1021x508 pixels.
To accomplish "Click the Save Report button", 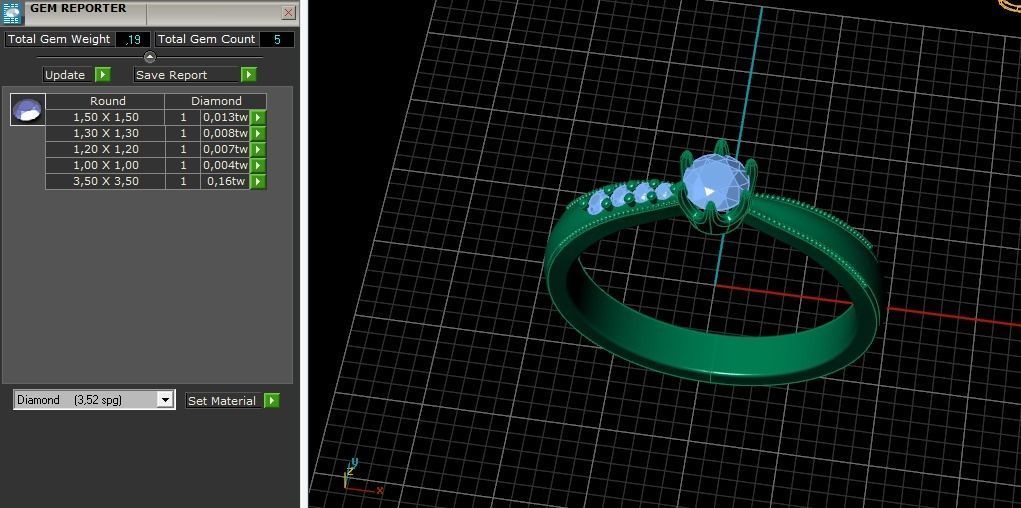I will 187,75.
